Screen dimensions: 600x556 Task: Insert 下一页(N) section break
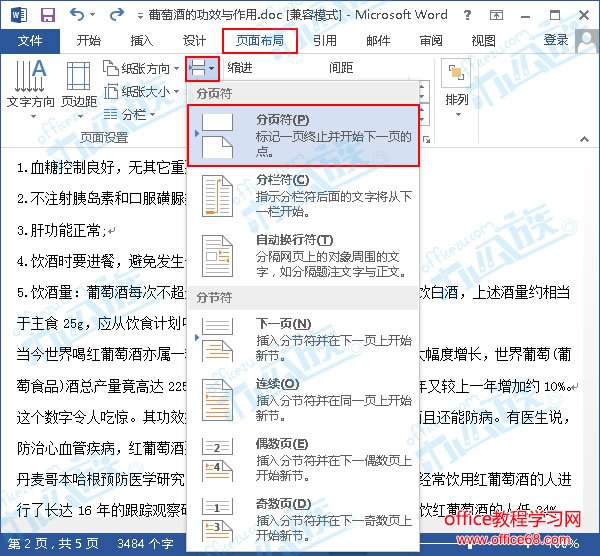pyautogui.click(x=304, y=339)
